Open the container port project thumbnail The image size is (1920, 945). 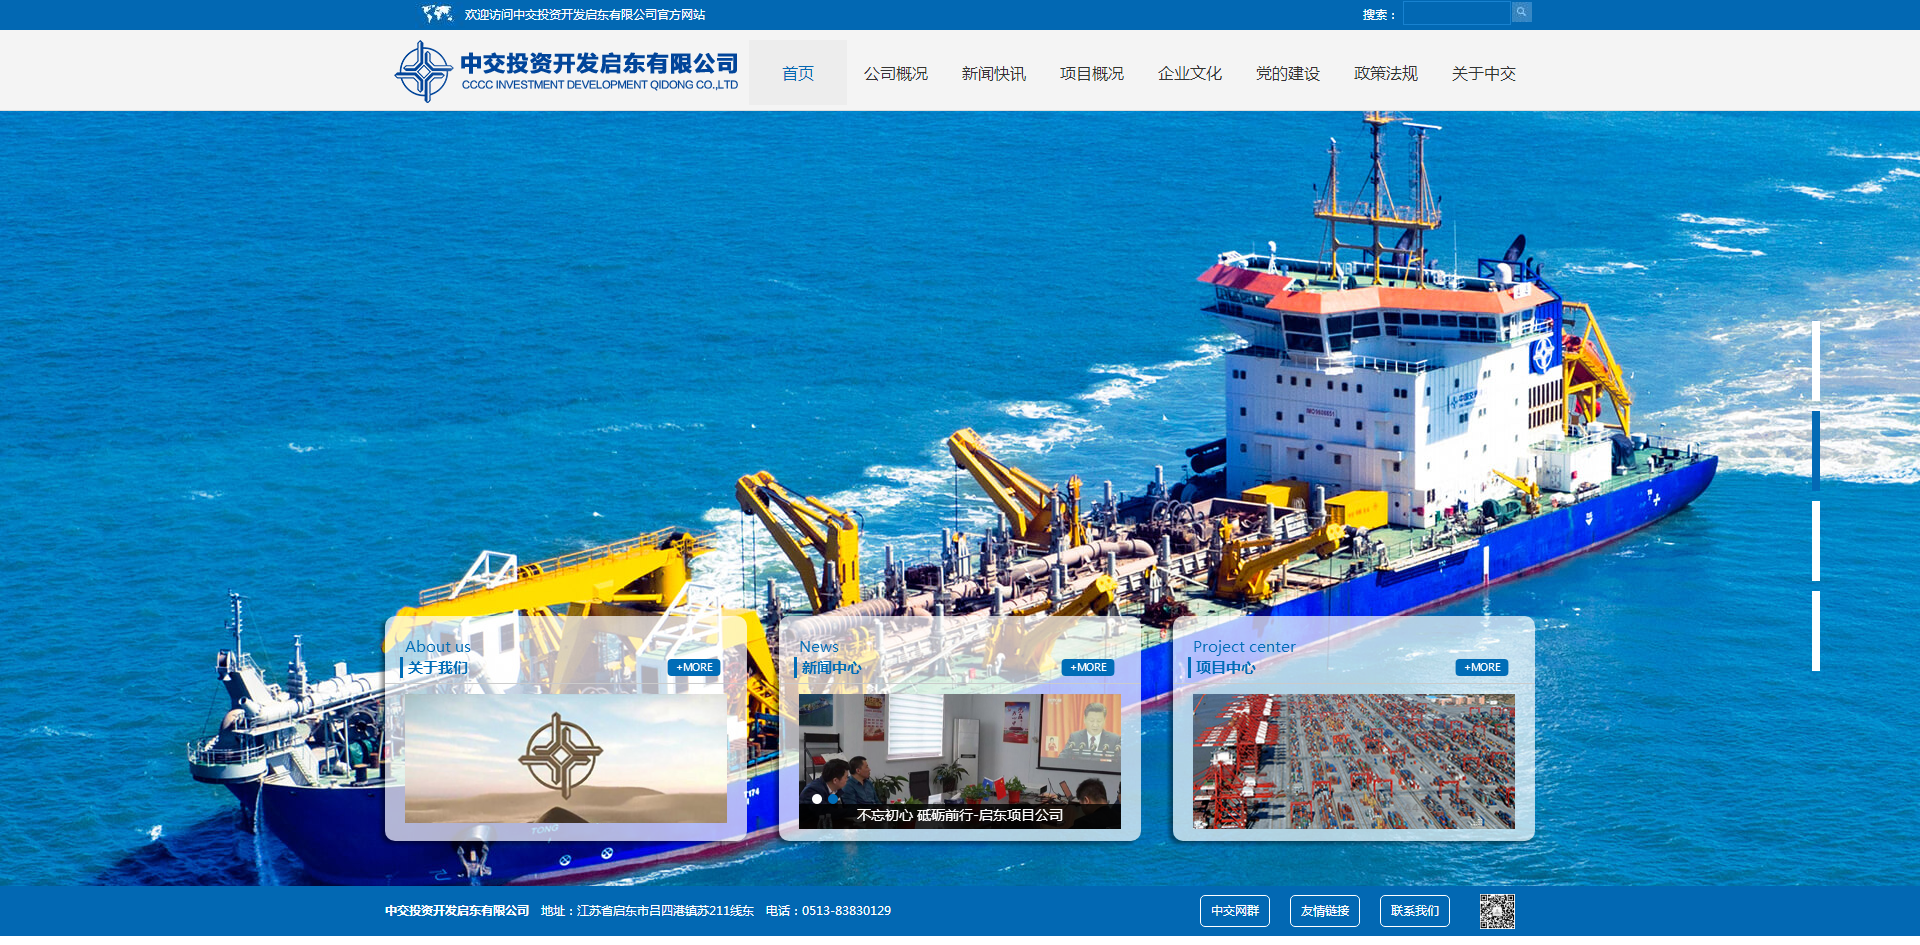pos(1353,761)
